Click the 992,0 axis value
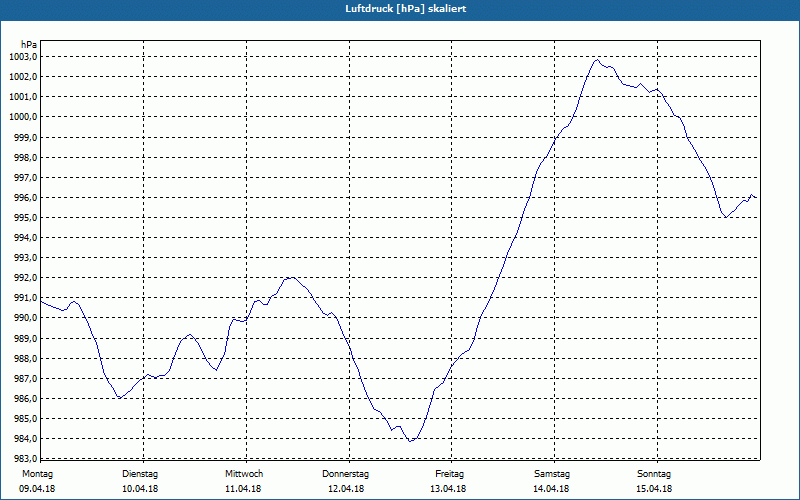This screenshot has height=500, width=800. click(25, 278)
